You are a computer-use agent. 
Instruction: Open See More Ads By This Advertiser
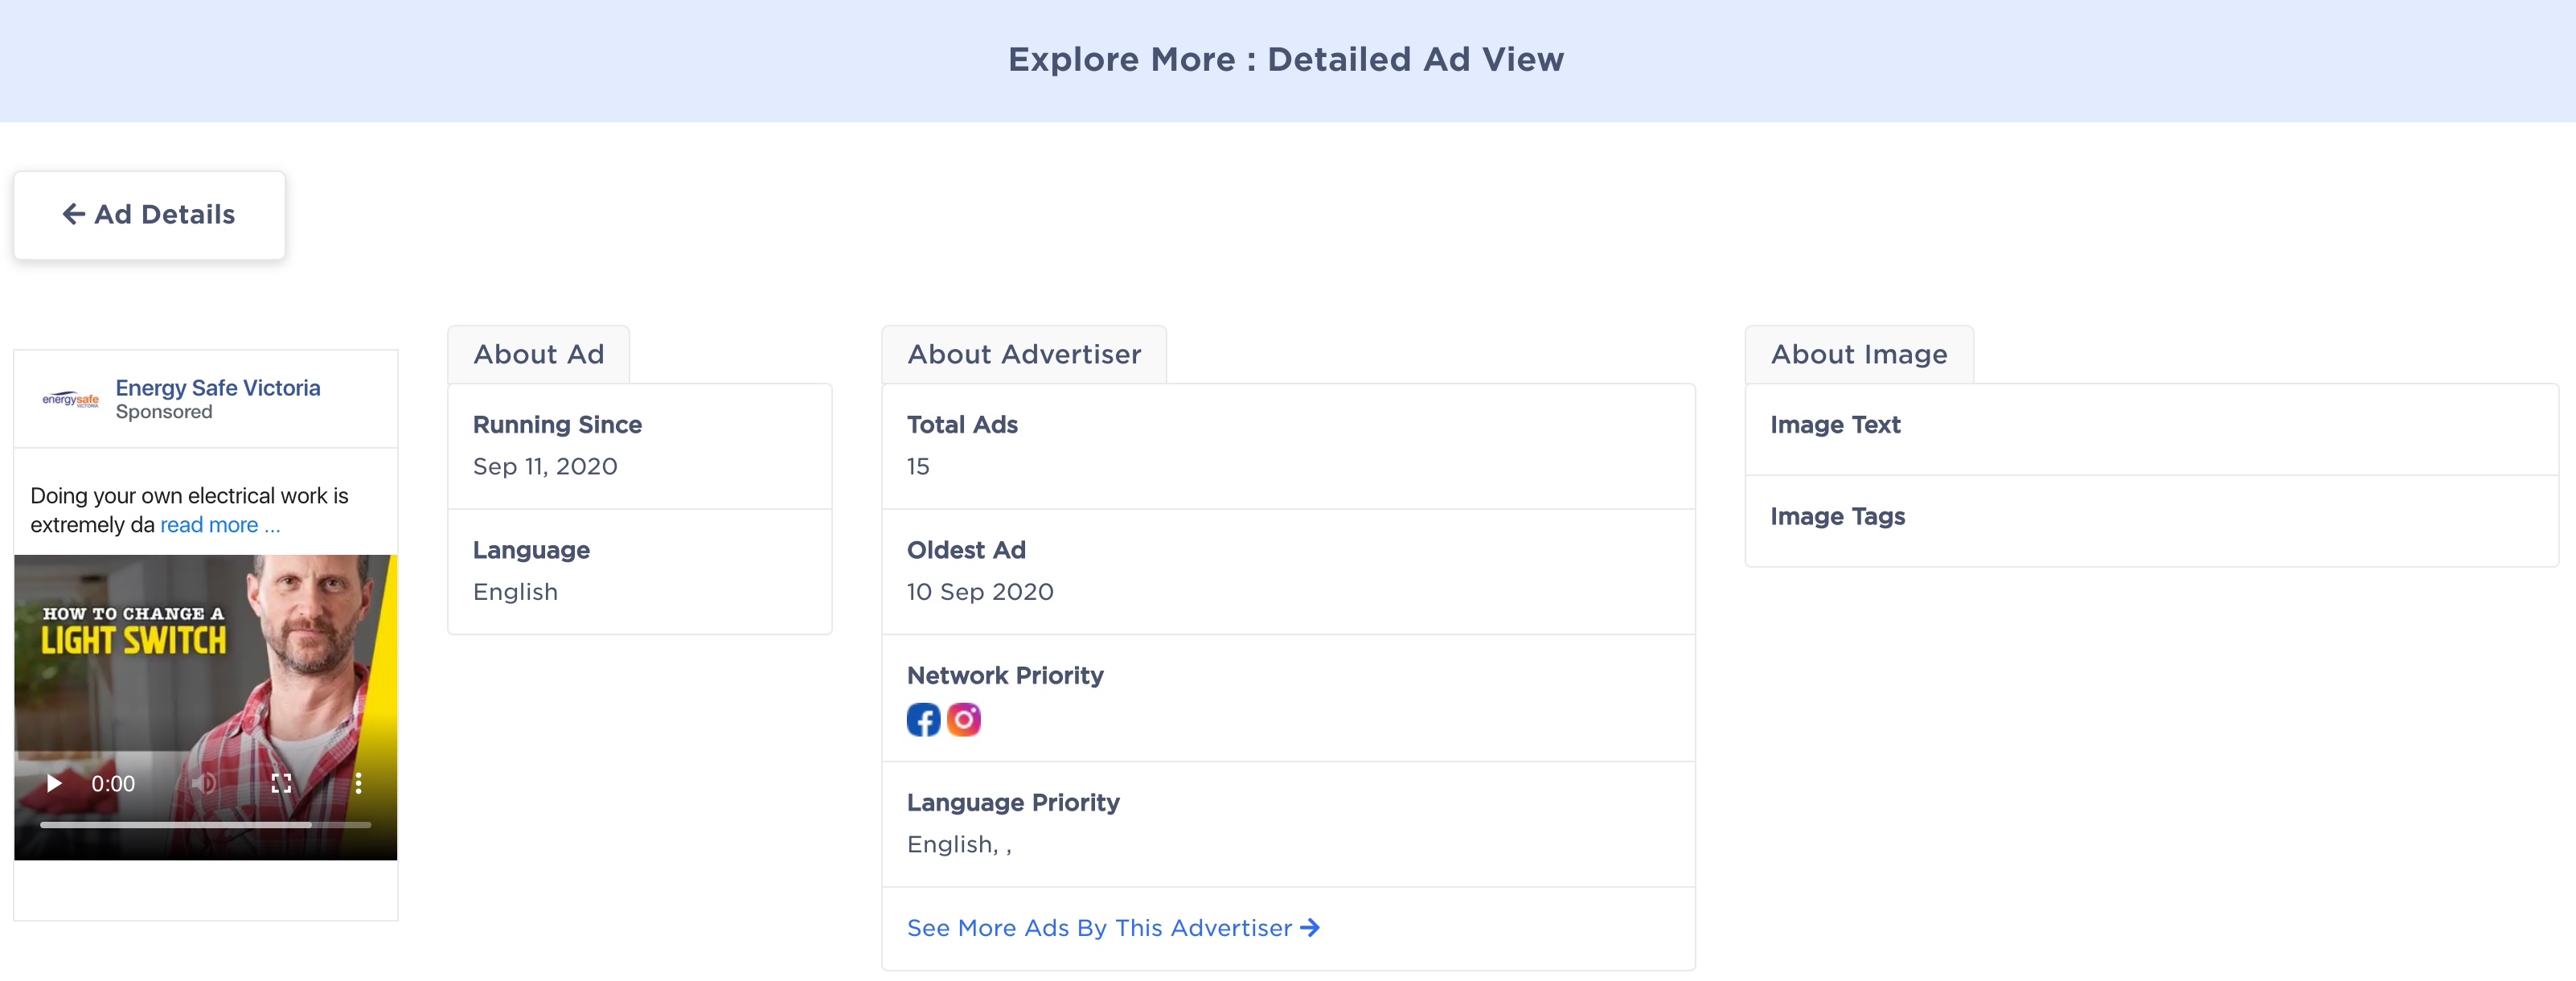[1098, 928]
